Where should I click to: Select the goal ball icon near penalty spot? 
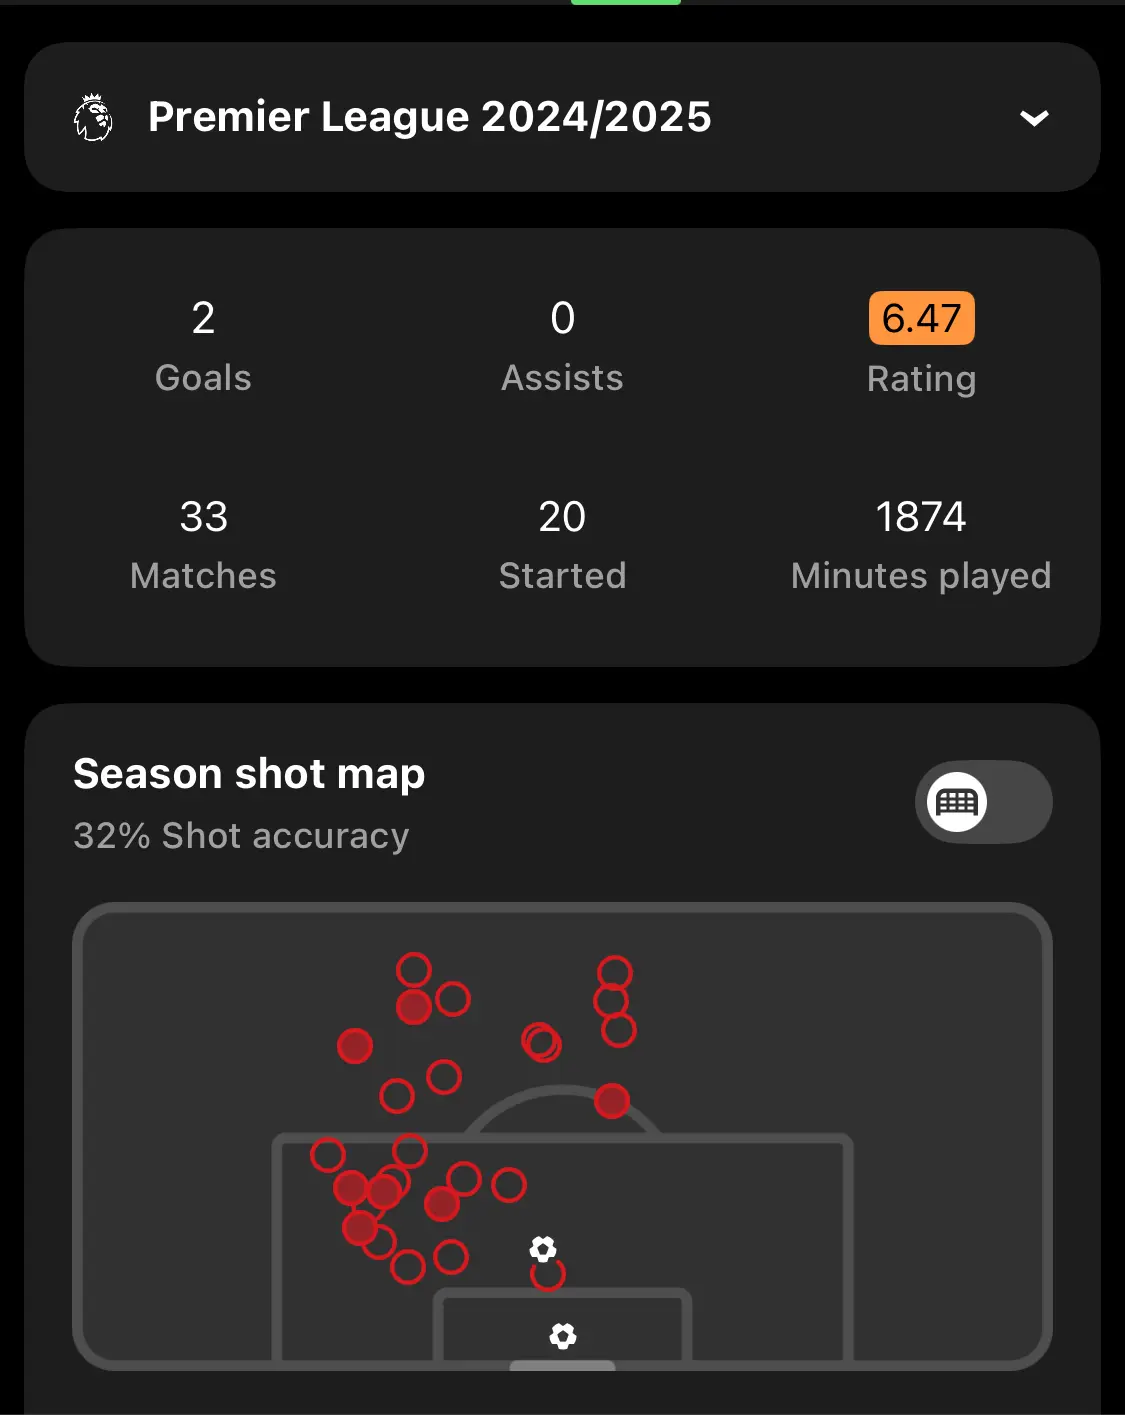click(543, 1249)
